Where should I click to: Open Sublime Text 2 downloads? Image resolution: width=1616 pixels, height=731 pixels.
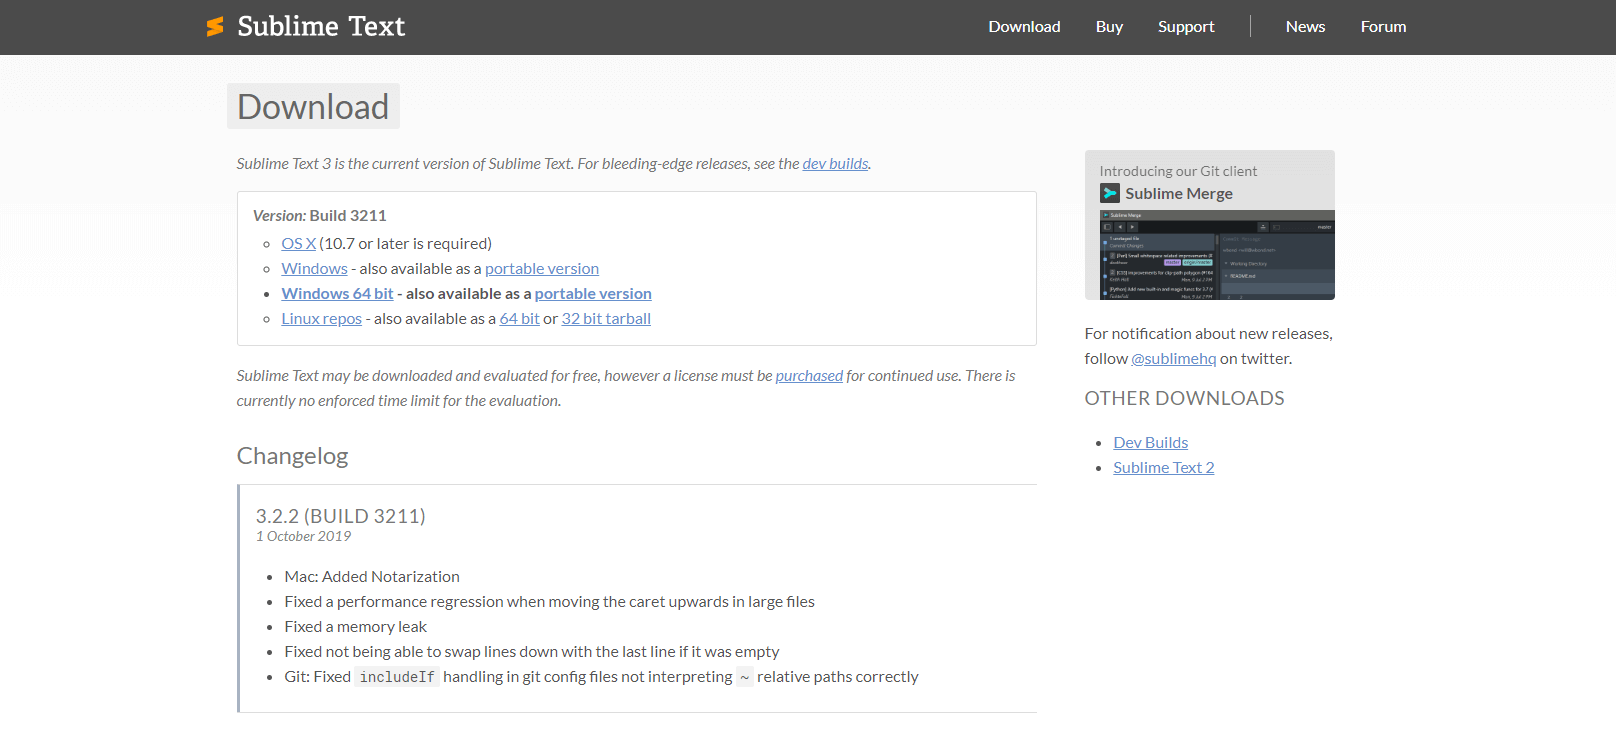click(x=1163, y=468)
